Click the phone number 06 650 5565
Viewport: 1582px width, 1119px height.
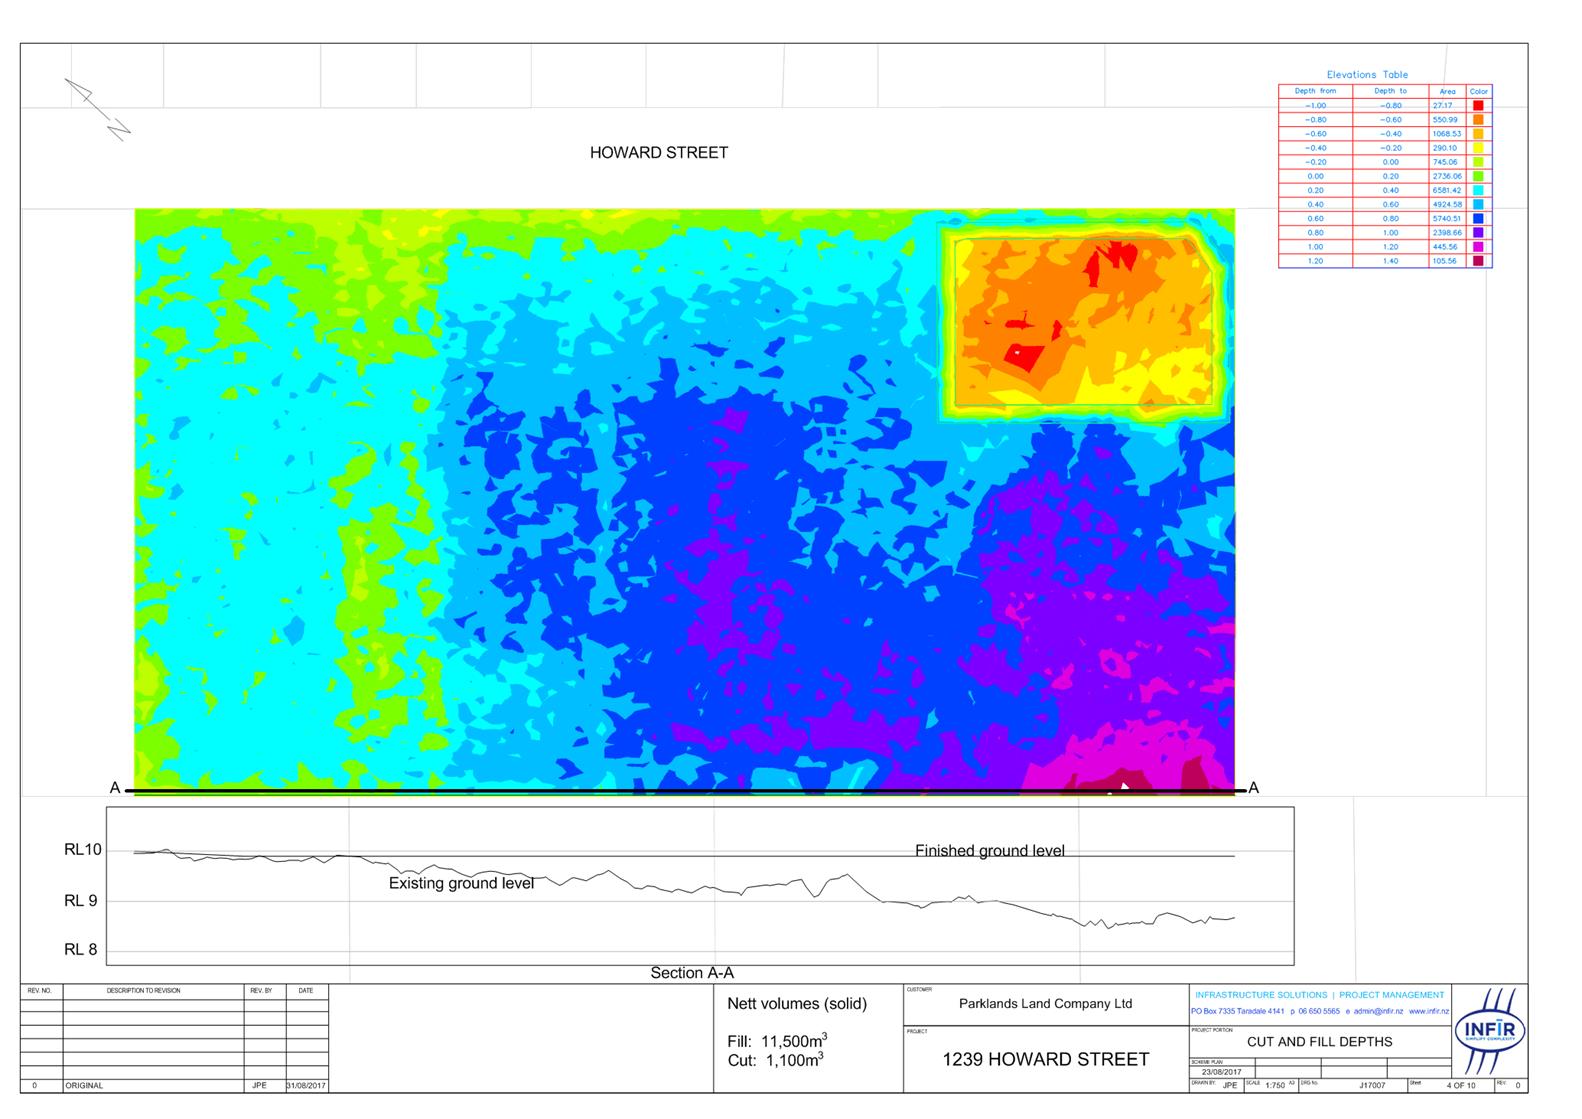pyautogui.click(x=1319, y=1011)
